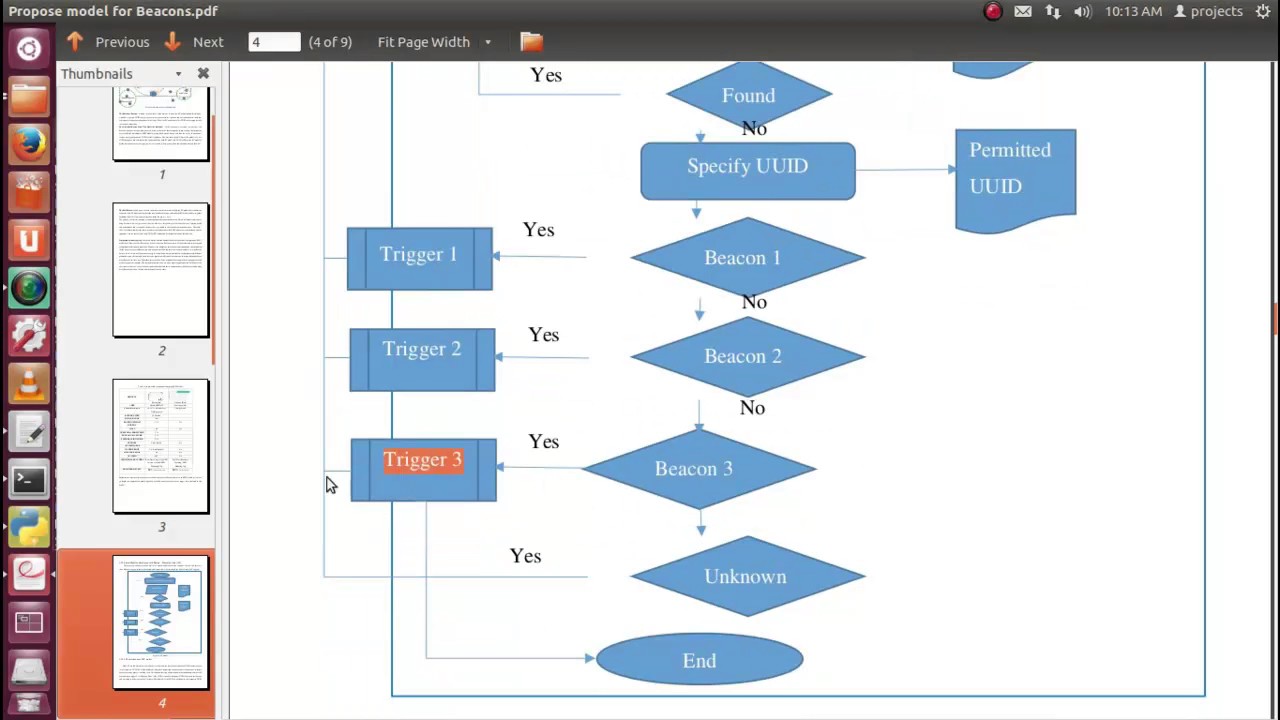Select page 2 thumbnail
1280x720 pixels.
pos(161,270)
